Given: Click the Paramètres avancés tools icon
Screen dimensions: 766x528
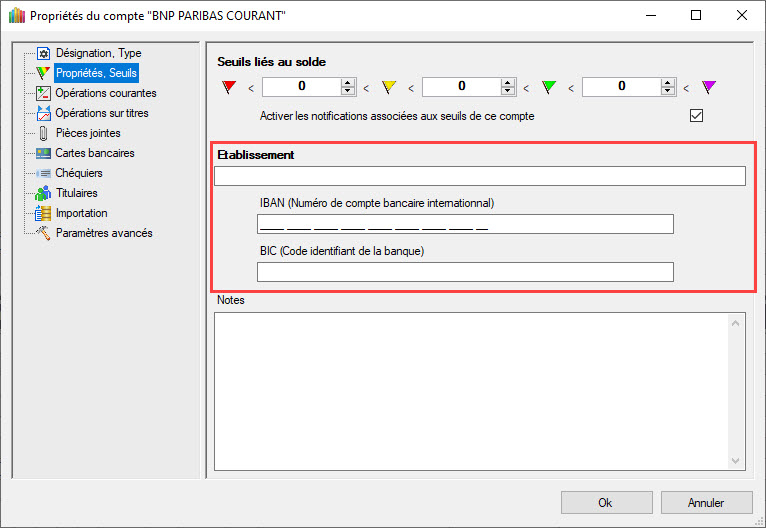Looking at the screenshot, I should click(x=43, y=233).
